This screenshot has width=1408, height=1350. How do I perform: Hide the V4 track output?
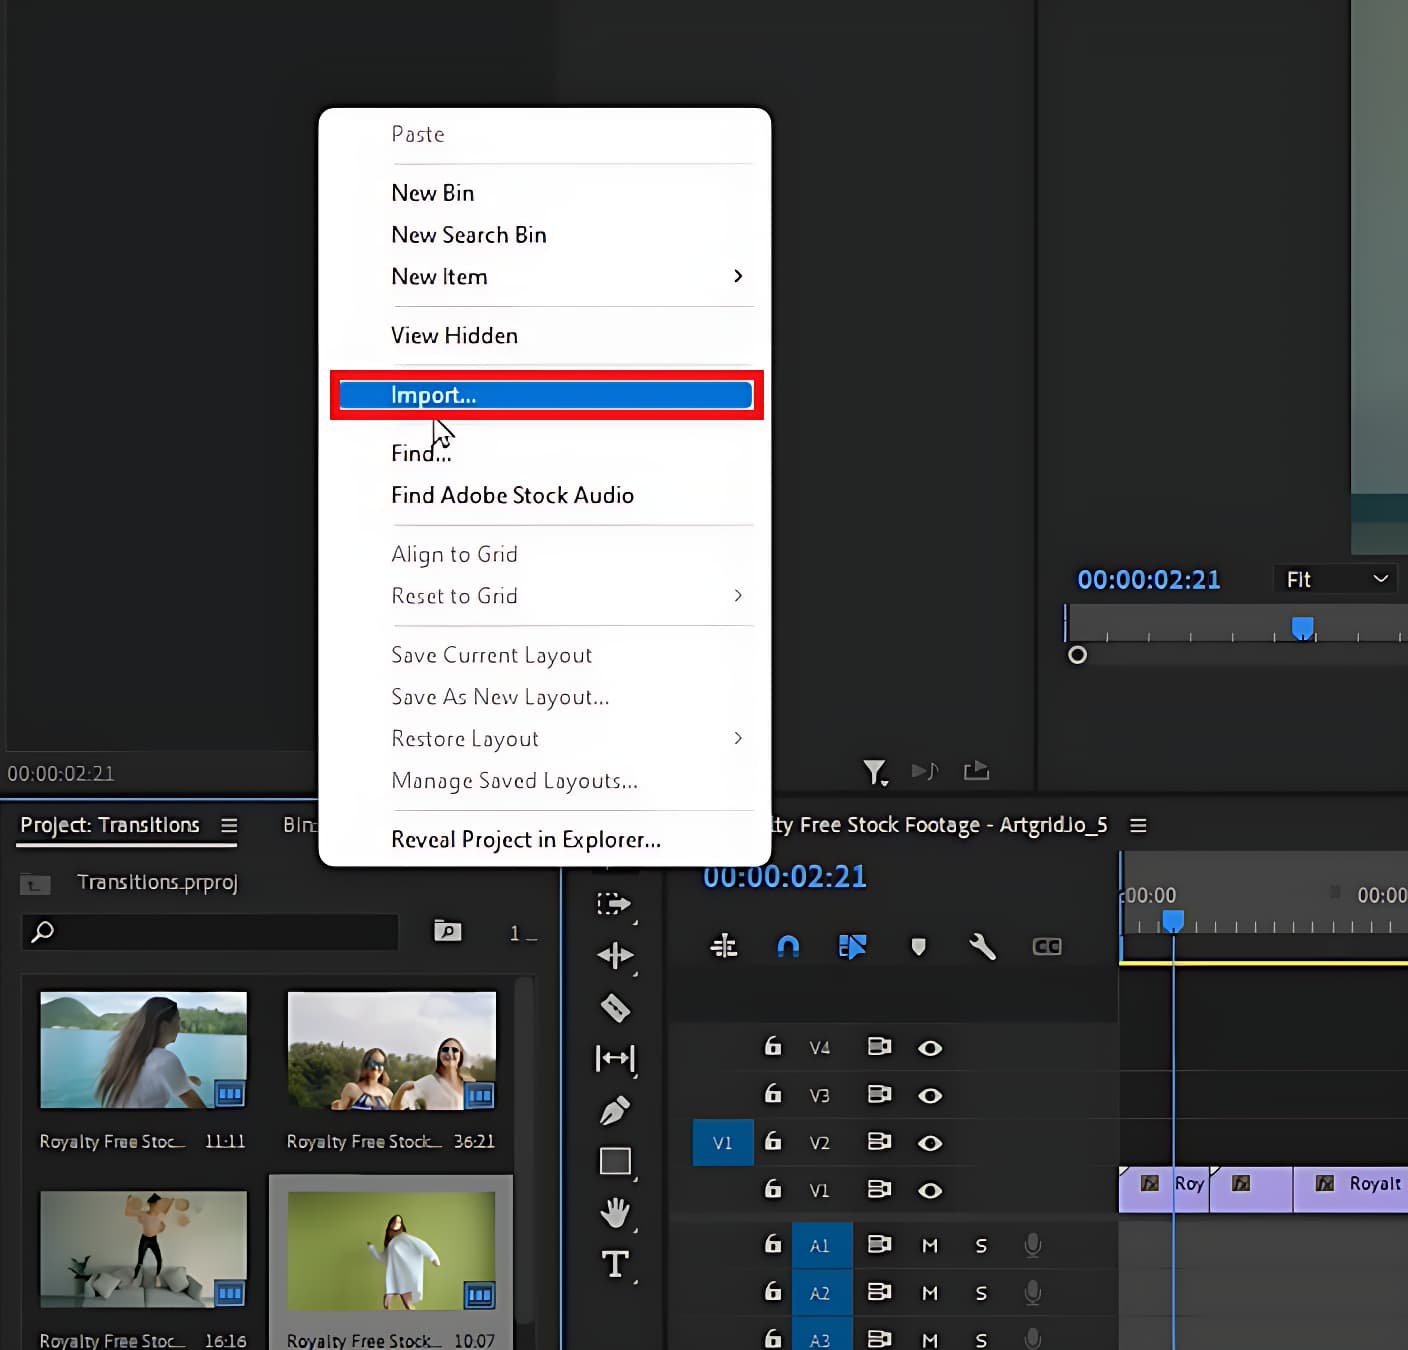tap(930, 1048)
